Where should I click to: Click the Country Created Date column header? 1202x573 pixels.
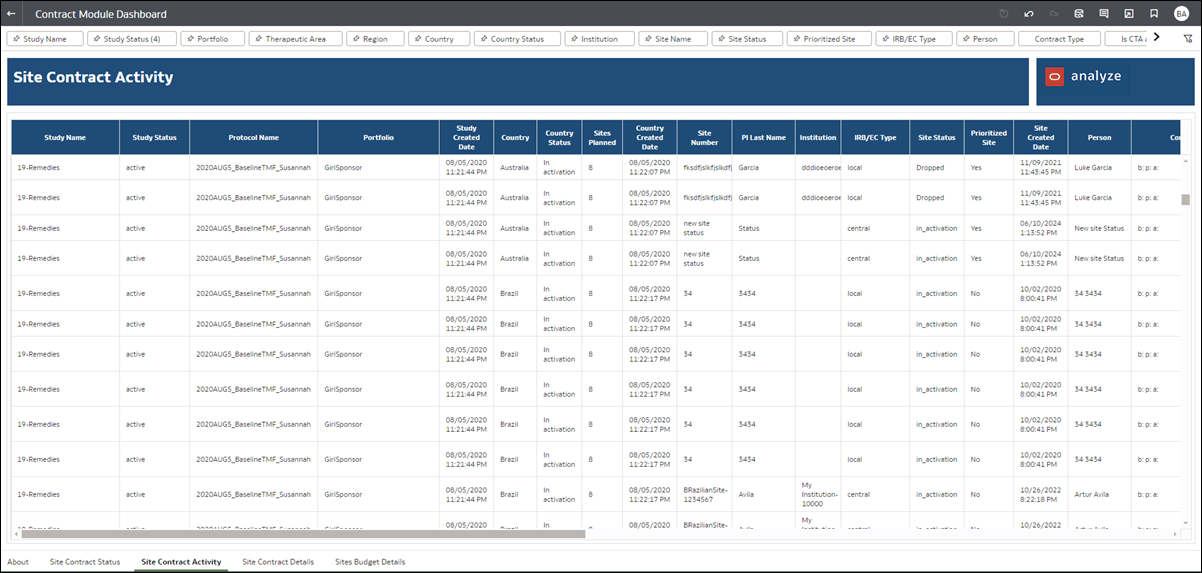click(650, 137)
